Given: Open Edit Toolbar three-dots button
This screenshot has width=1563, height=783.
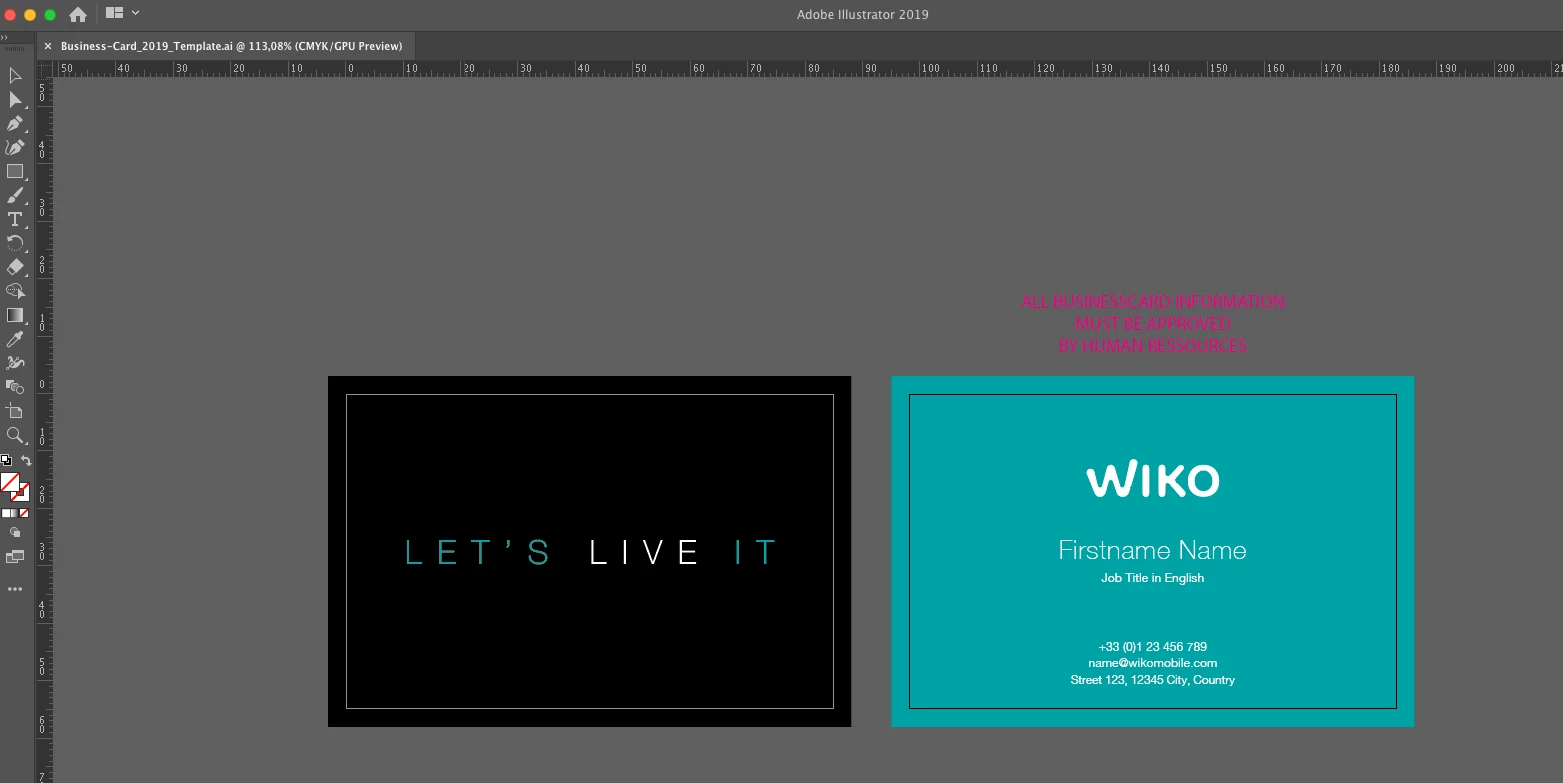Looking at the screenshot, I should [x=15, y=590].
